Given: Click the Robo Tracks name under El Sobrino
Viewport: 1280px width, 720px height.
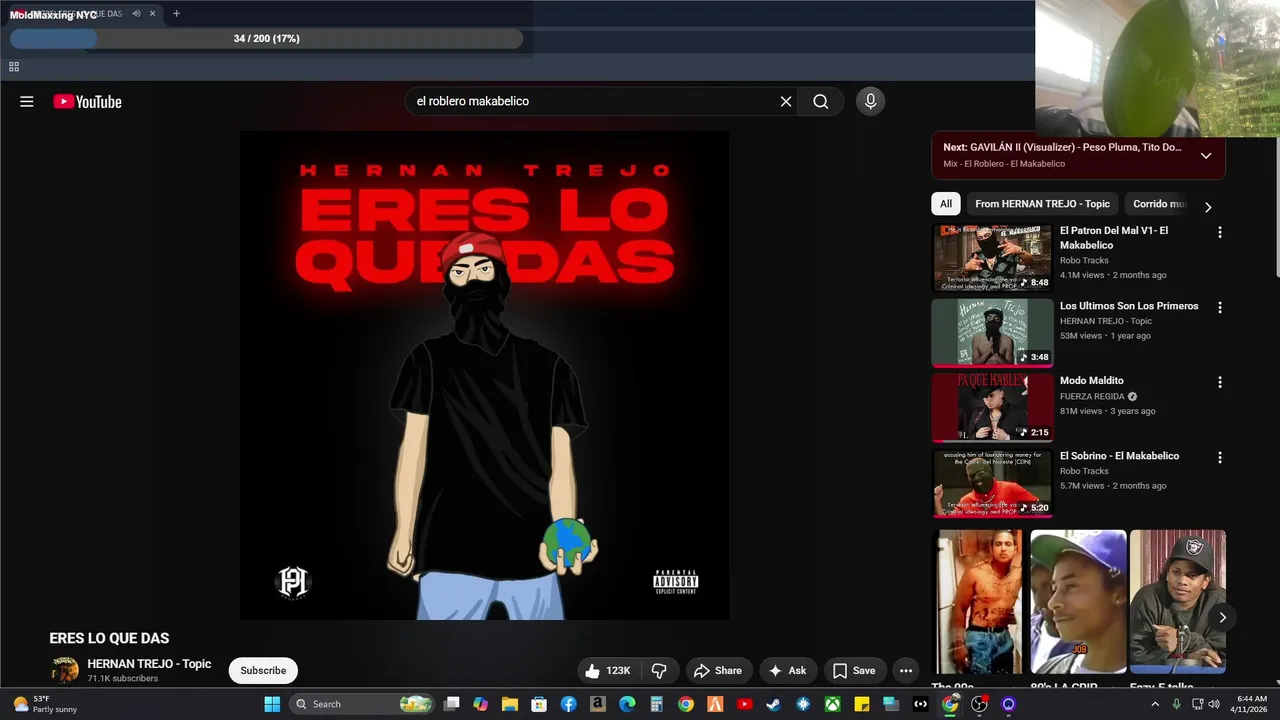Looking at the screenshot, I should click(x=1084, y=471).
